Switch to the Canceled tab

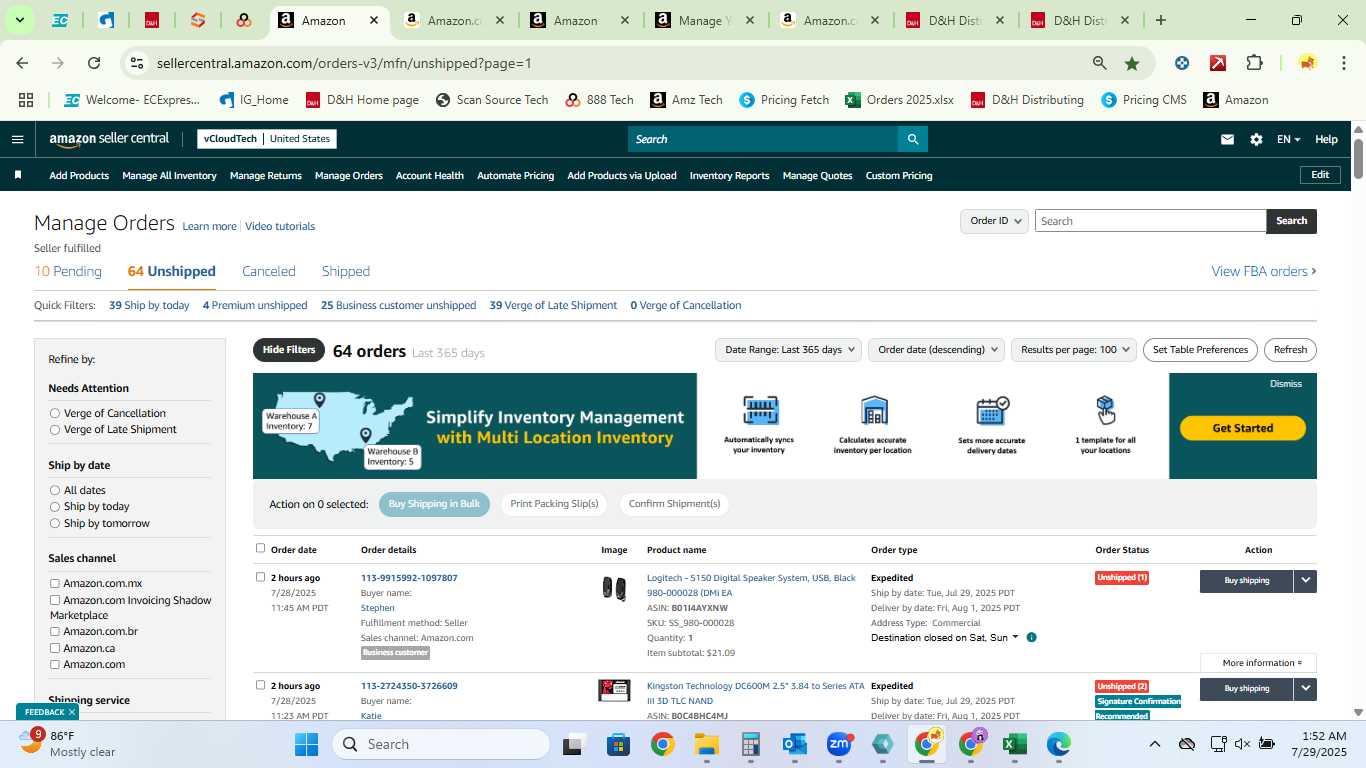click(x=269, y=271)
